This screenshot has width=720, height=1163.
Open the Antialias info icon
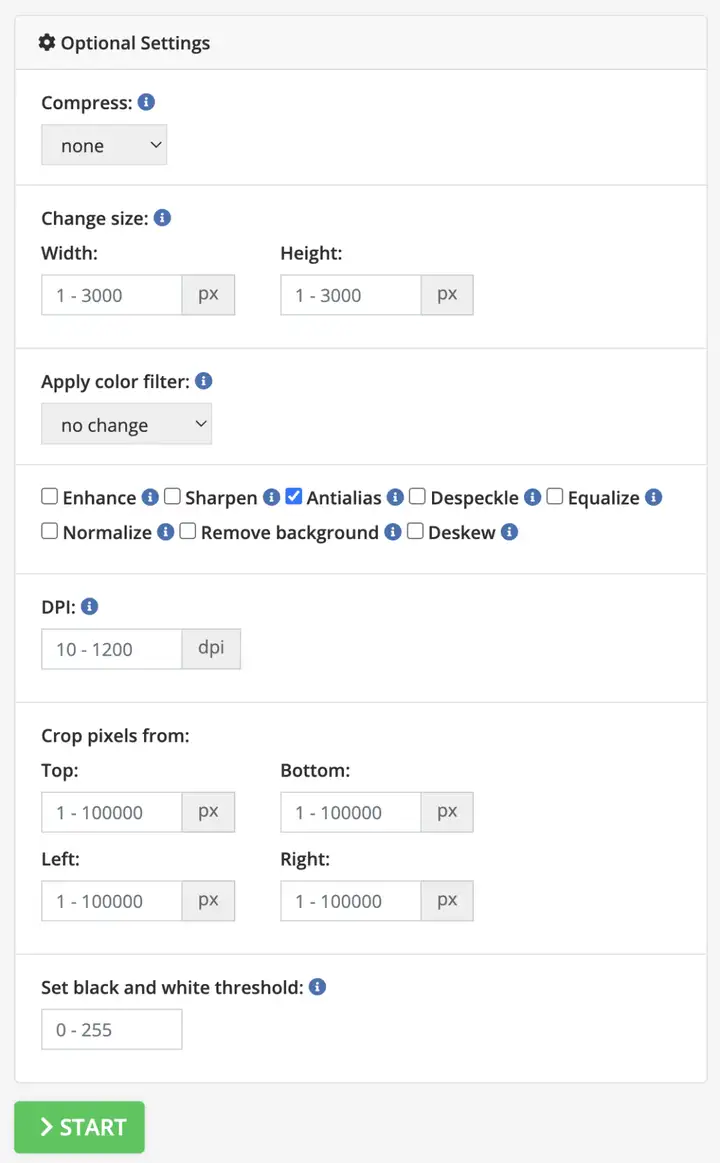[x=395, y=497]
